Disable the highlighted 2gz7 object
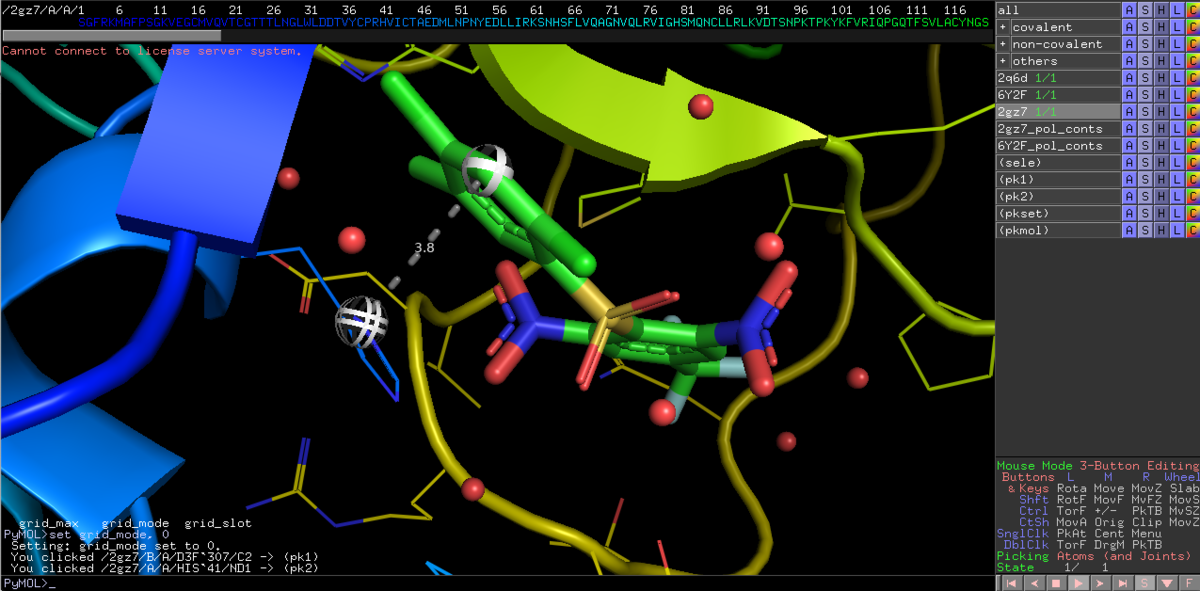Viewport: 1200px width, 591px height. [1058, 112]
